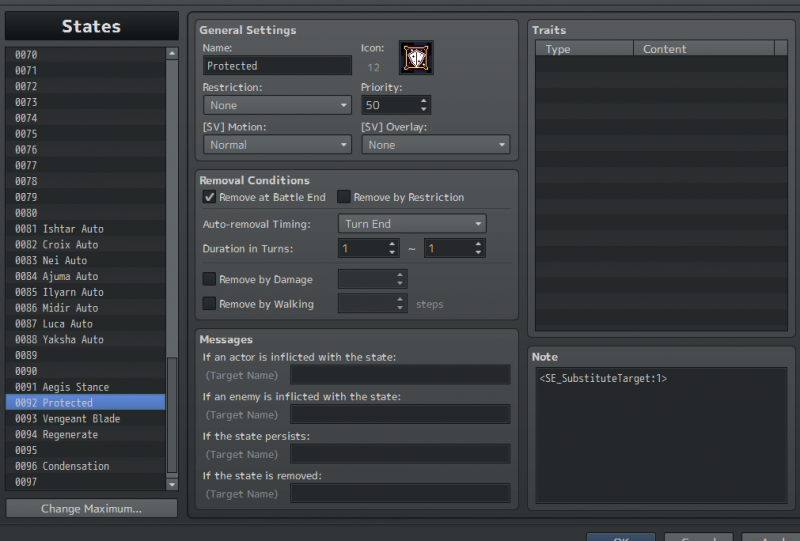Screen dimensions: 800x541
Task: Click the Priority number field
Action: (390, 105)
